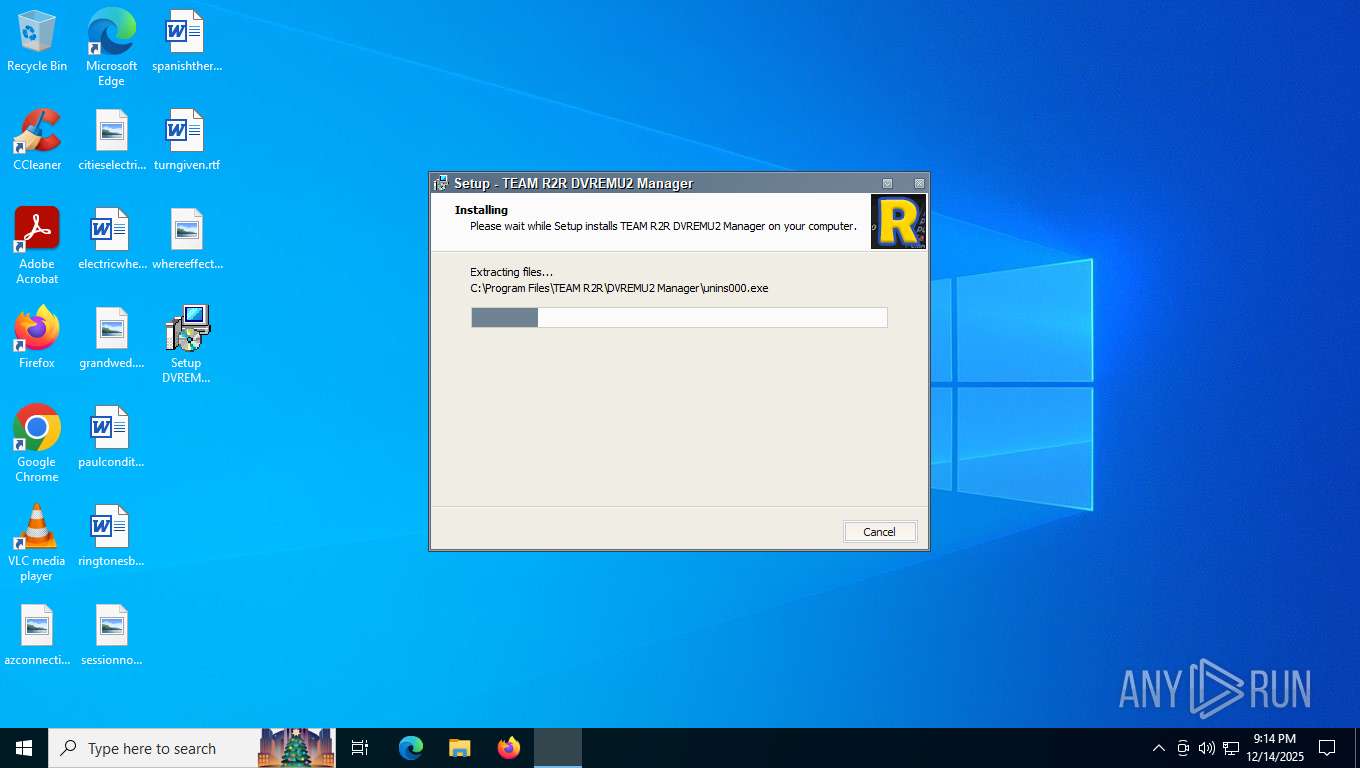Open the volume control in tray
The height and width of the screenshot is (768, 1360).
(x=1207, y=748)
